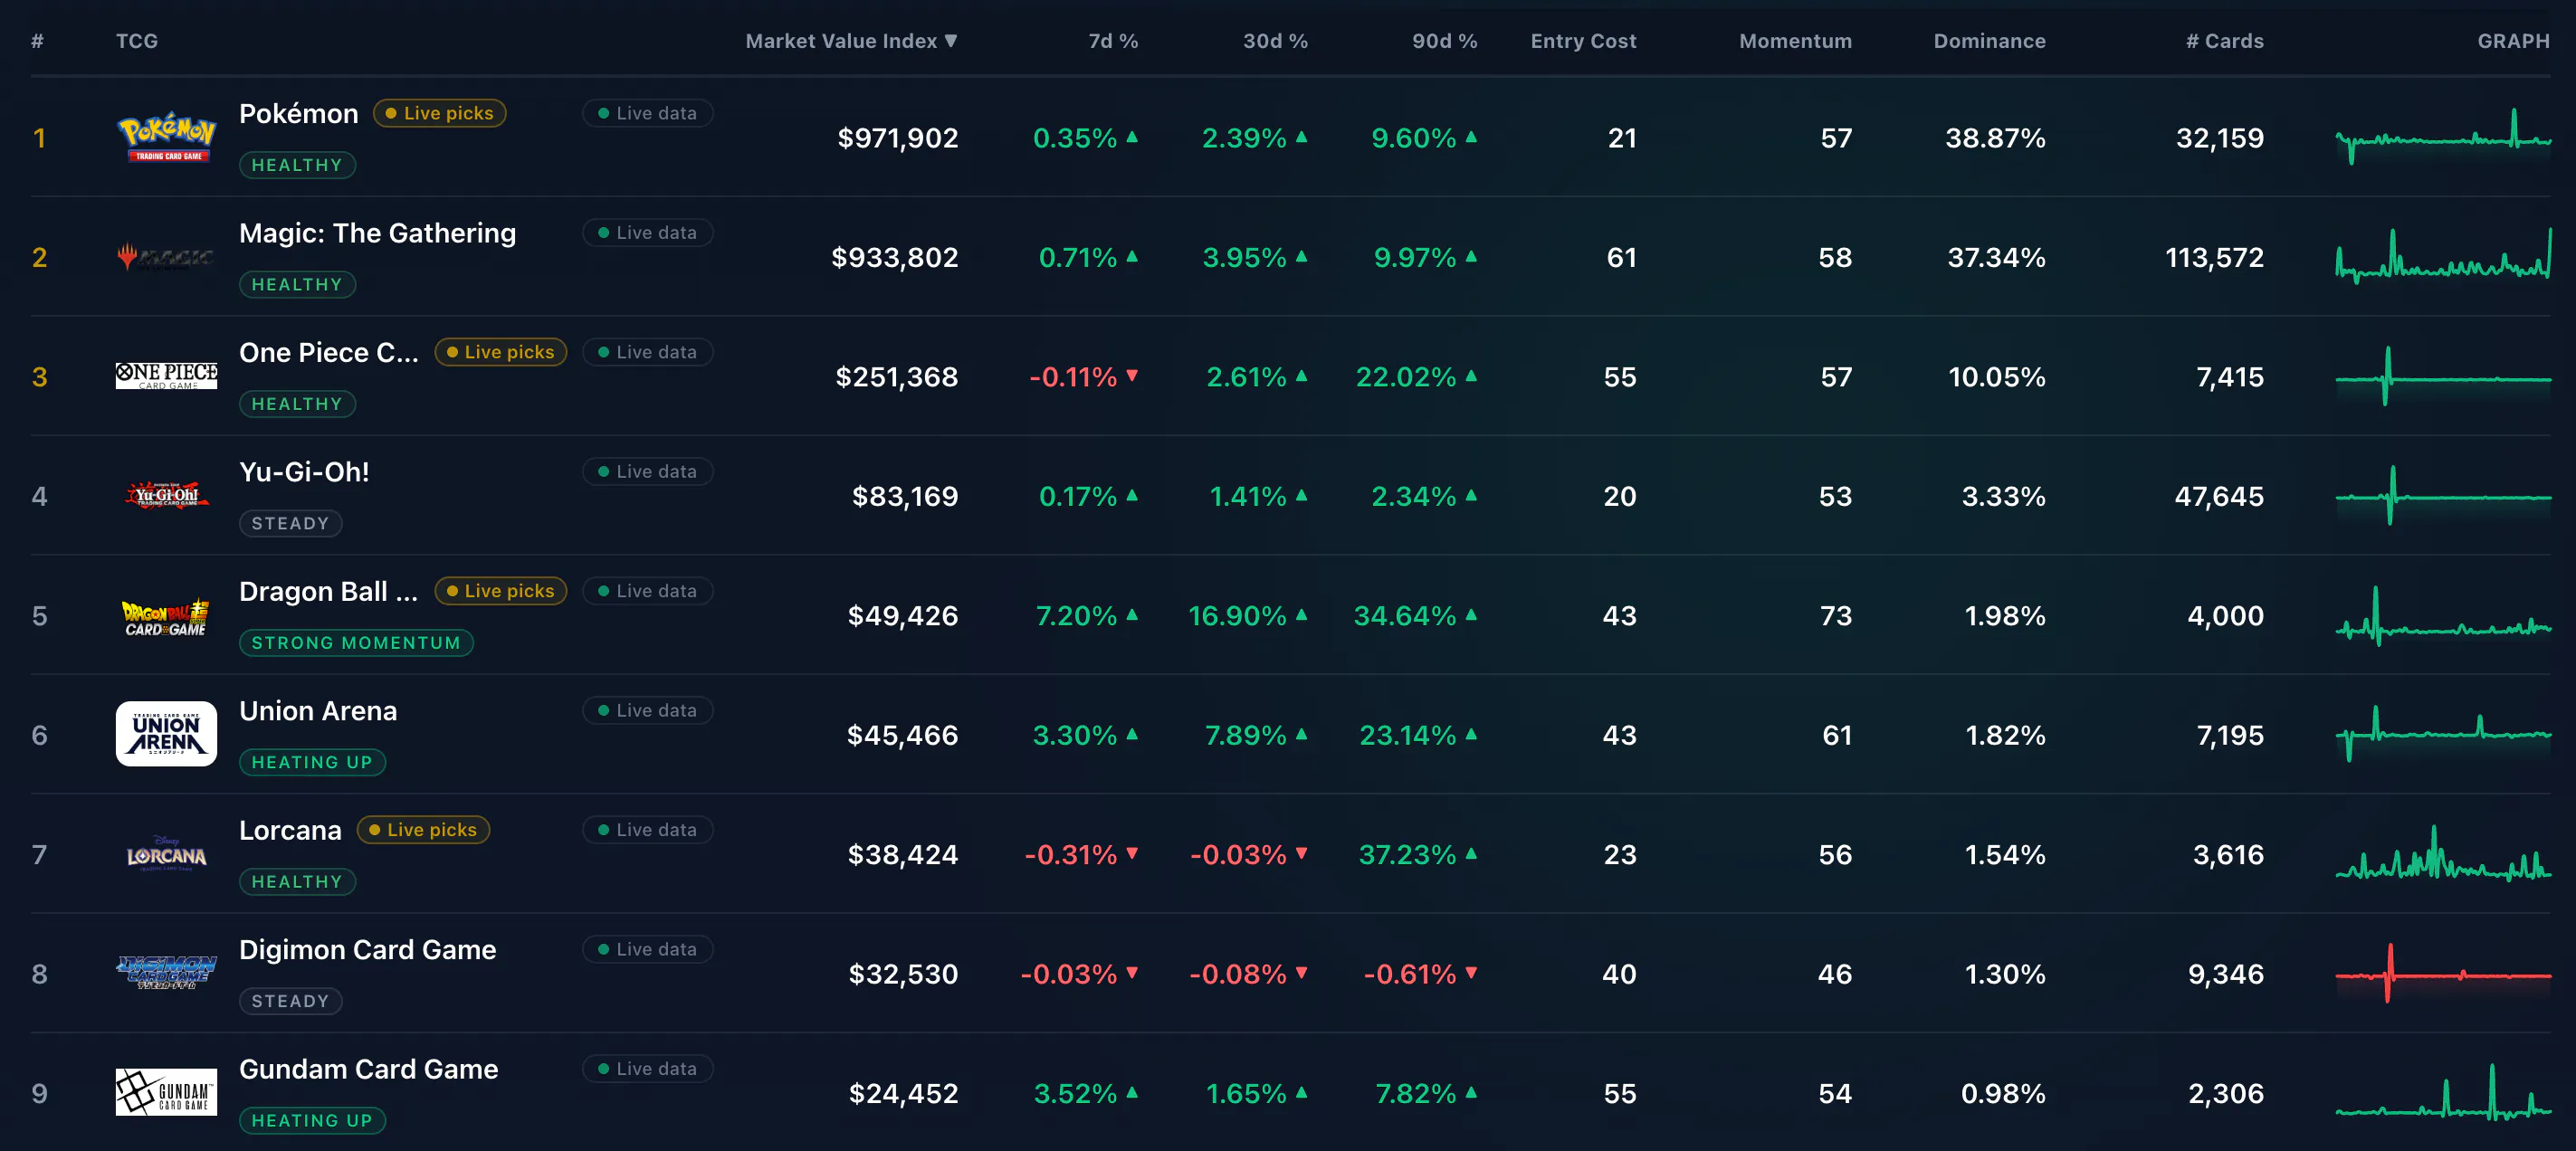Open the Gundam Card Game title link

point(368,1069)
